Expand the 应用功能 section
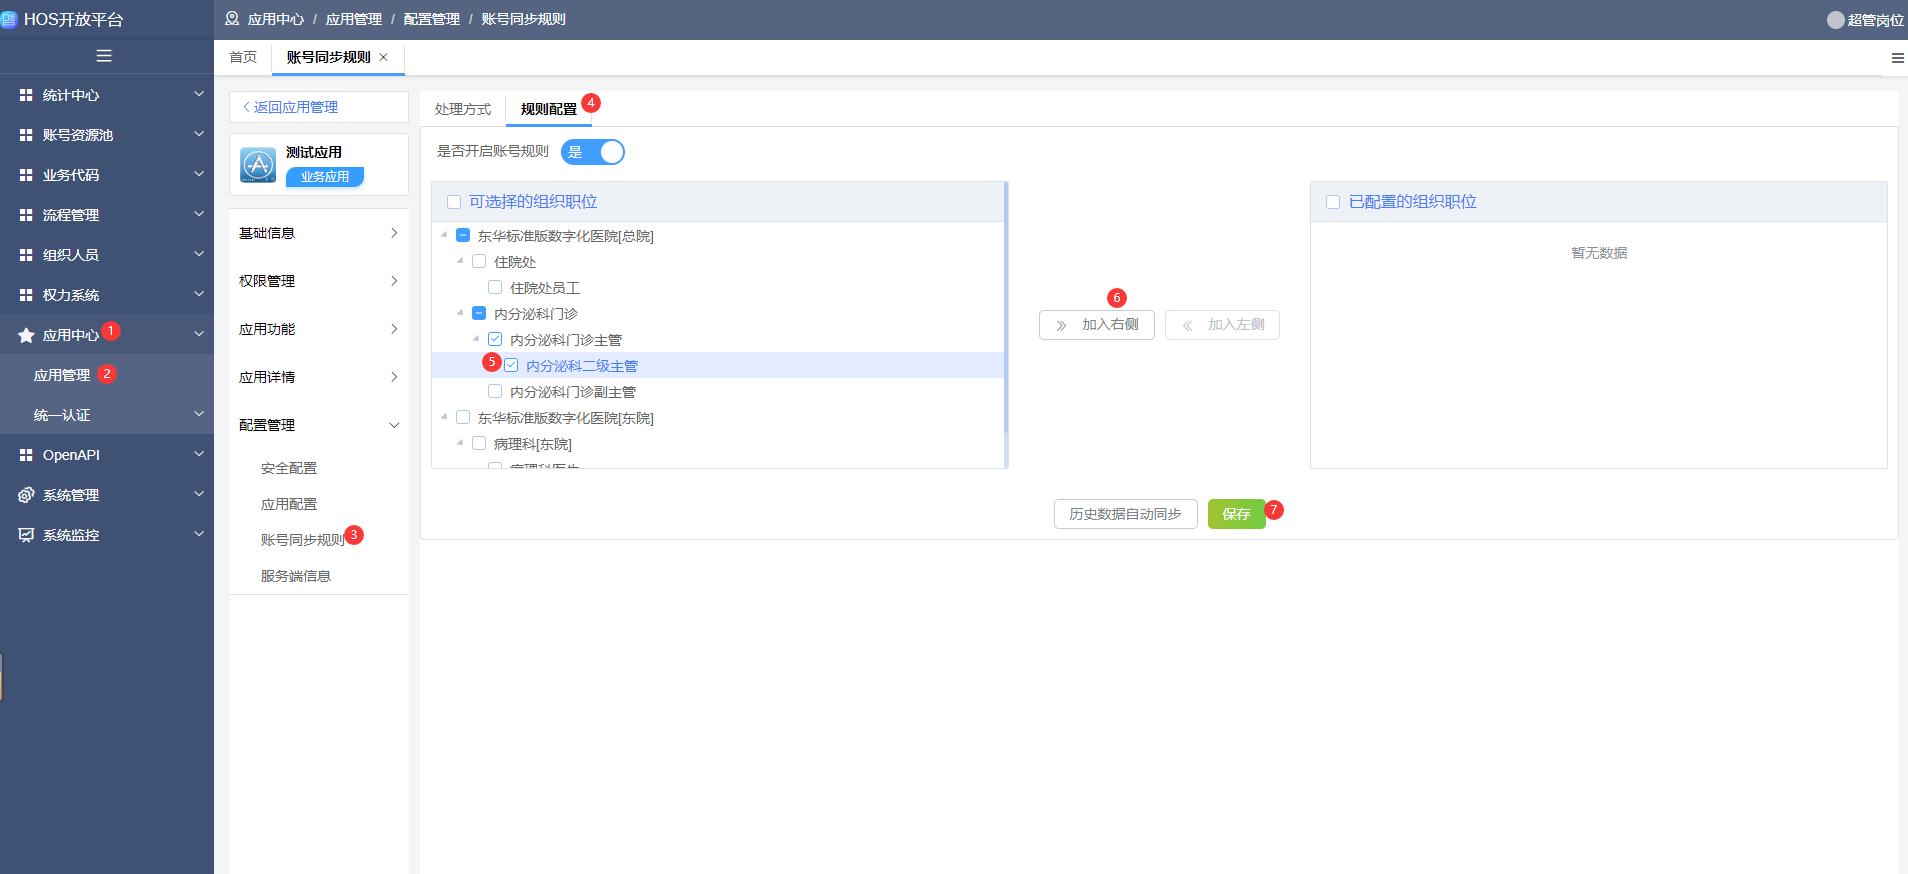Image resolution: width=1908 pixels, height=874 pixels. pos(319,329)
